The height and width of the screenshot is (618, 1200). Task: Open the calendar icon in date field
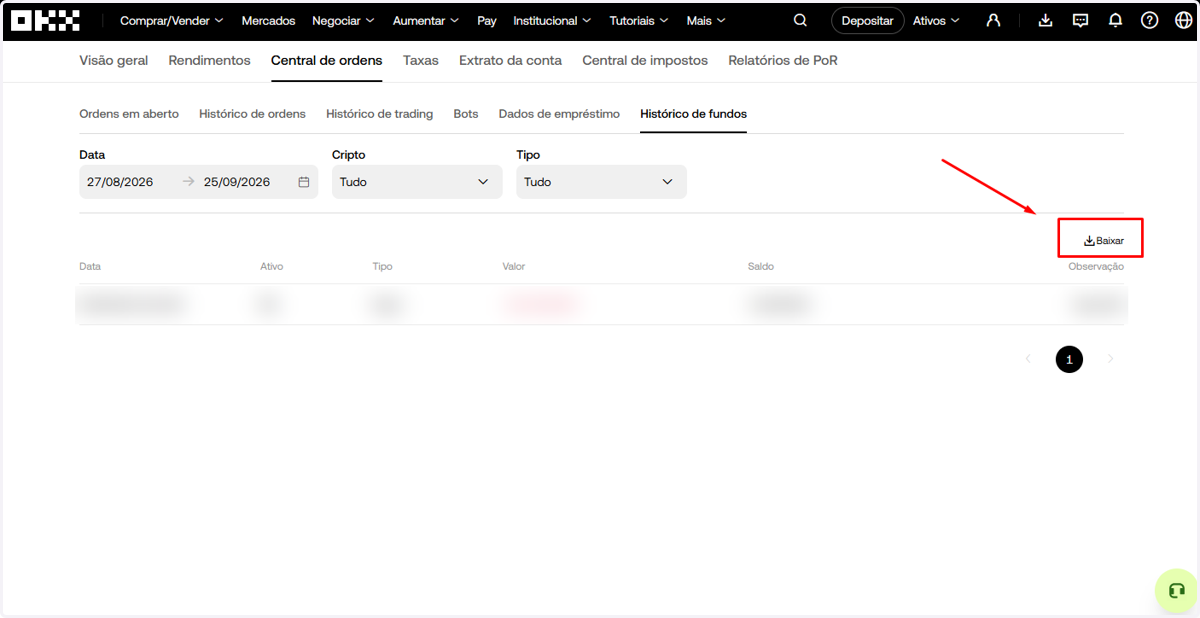(304, 182)
